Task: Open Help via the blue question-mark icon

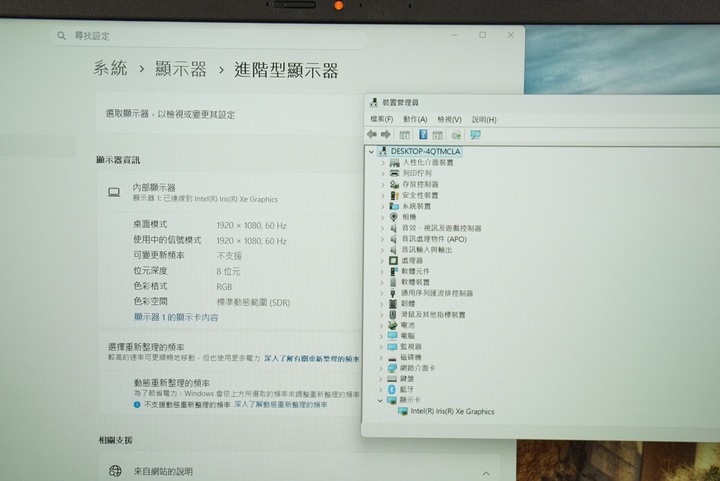Action: [x=423, y=134]
